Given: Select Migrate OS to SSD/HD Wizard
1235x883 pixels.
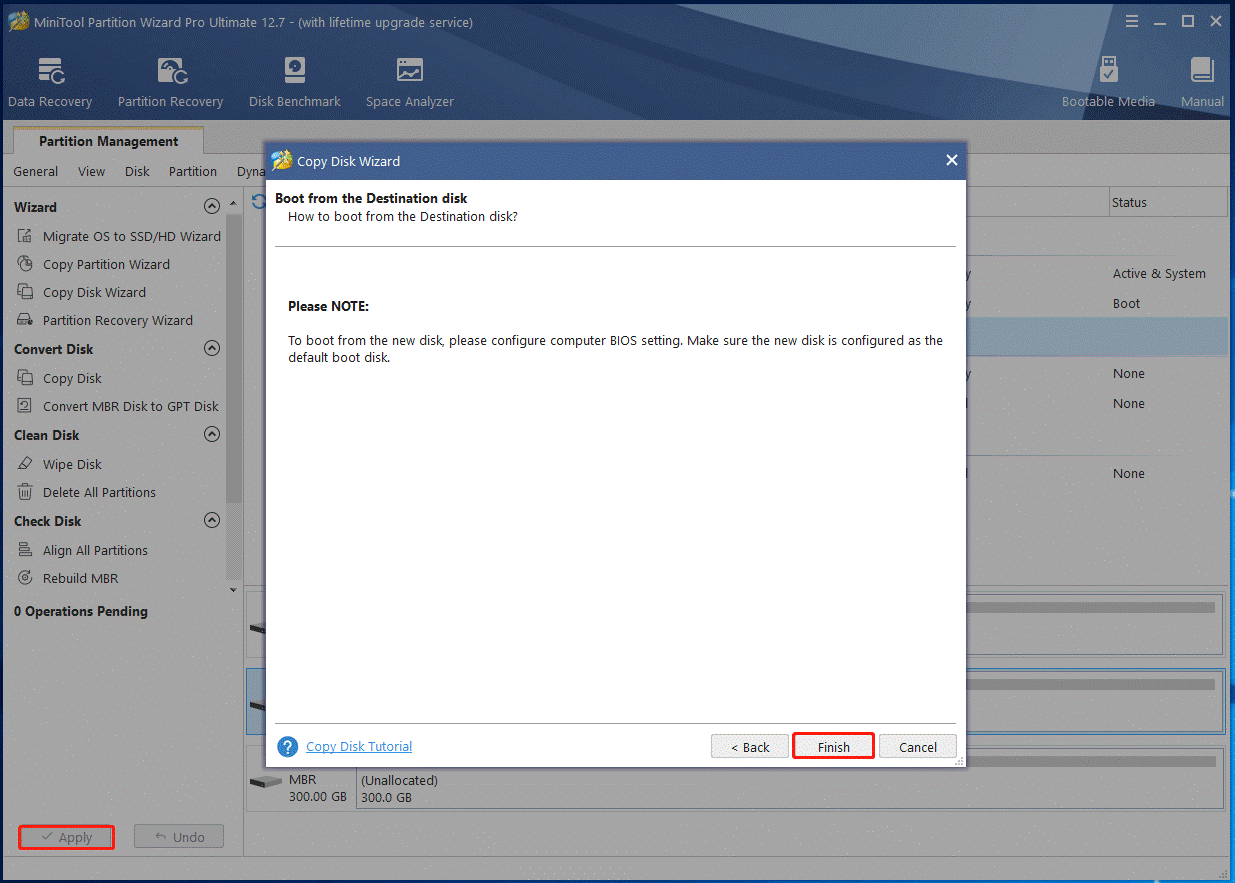Looking at the screenshot, I should [x=131, y=237].
